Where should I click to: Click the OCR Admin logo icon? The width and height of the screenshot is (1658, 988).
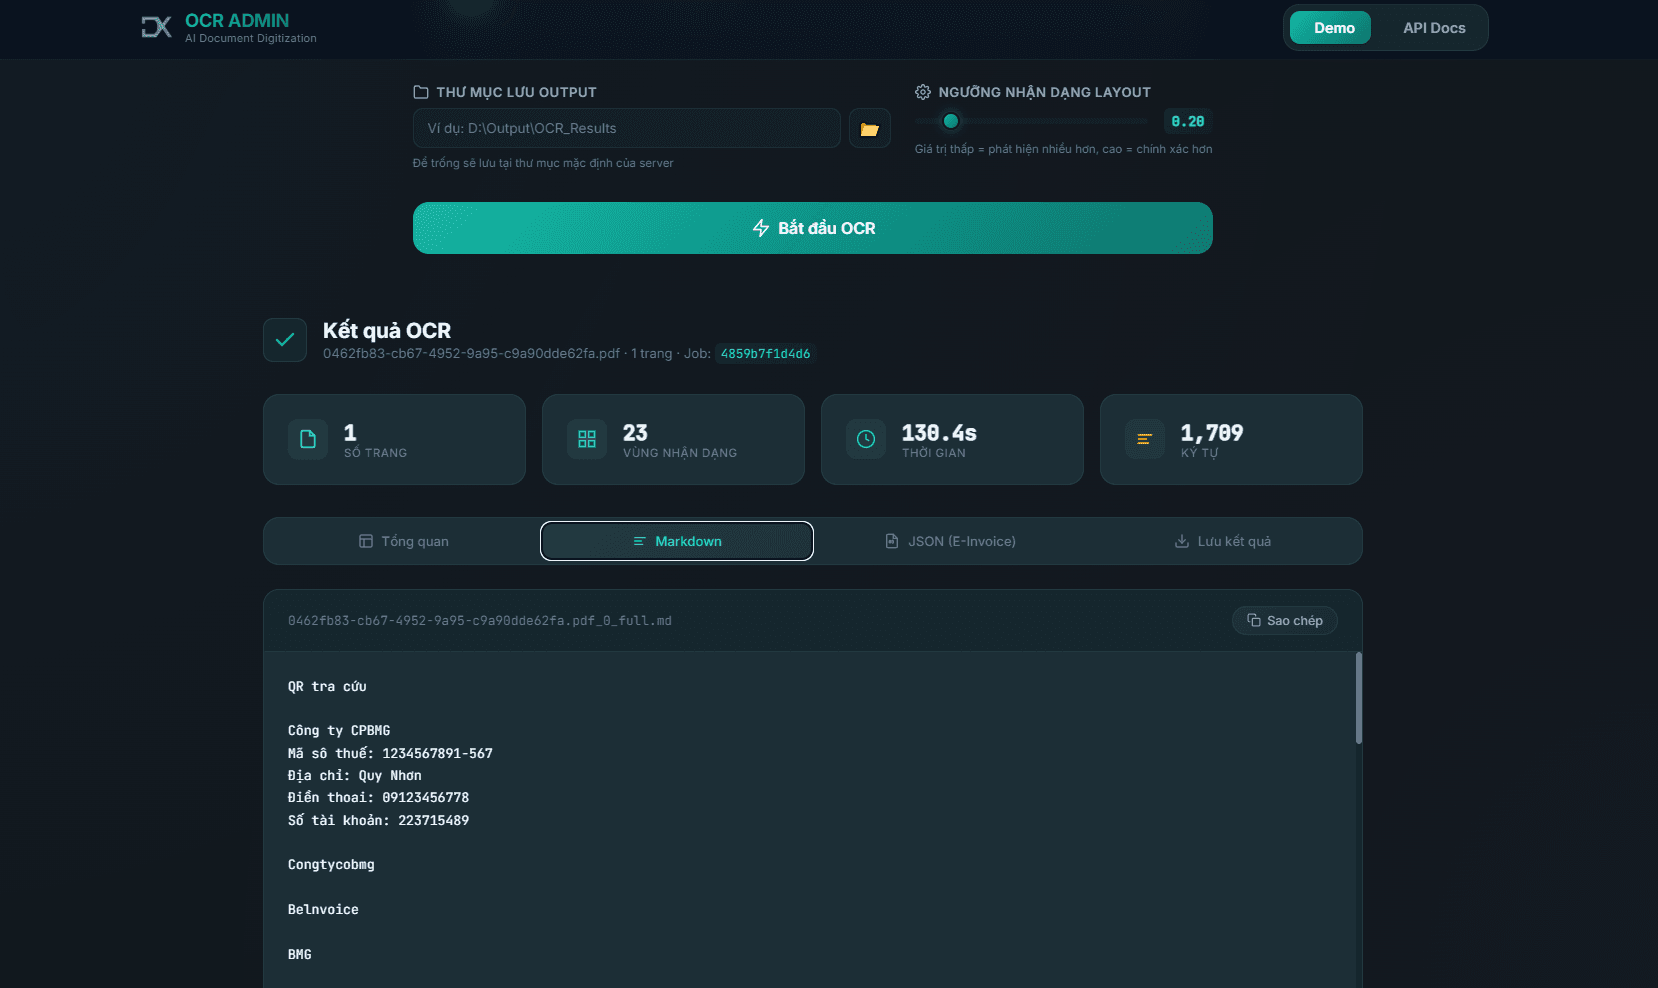(156, 27)
